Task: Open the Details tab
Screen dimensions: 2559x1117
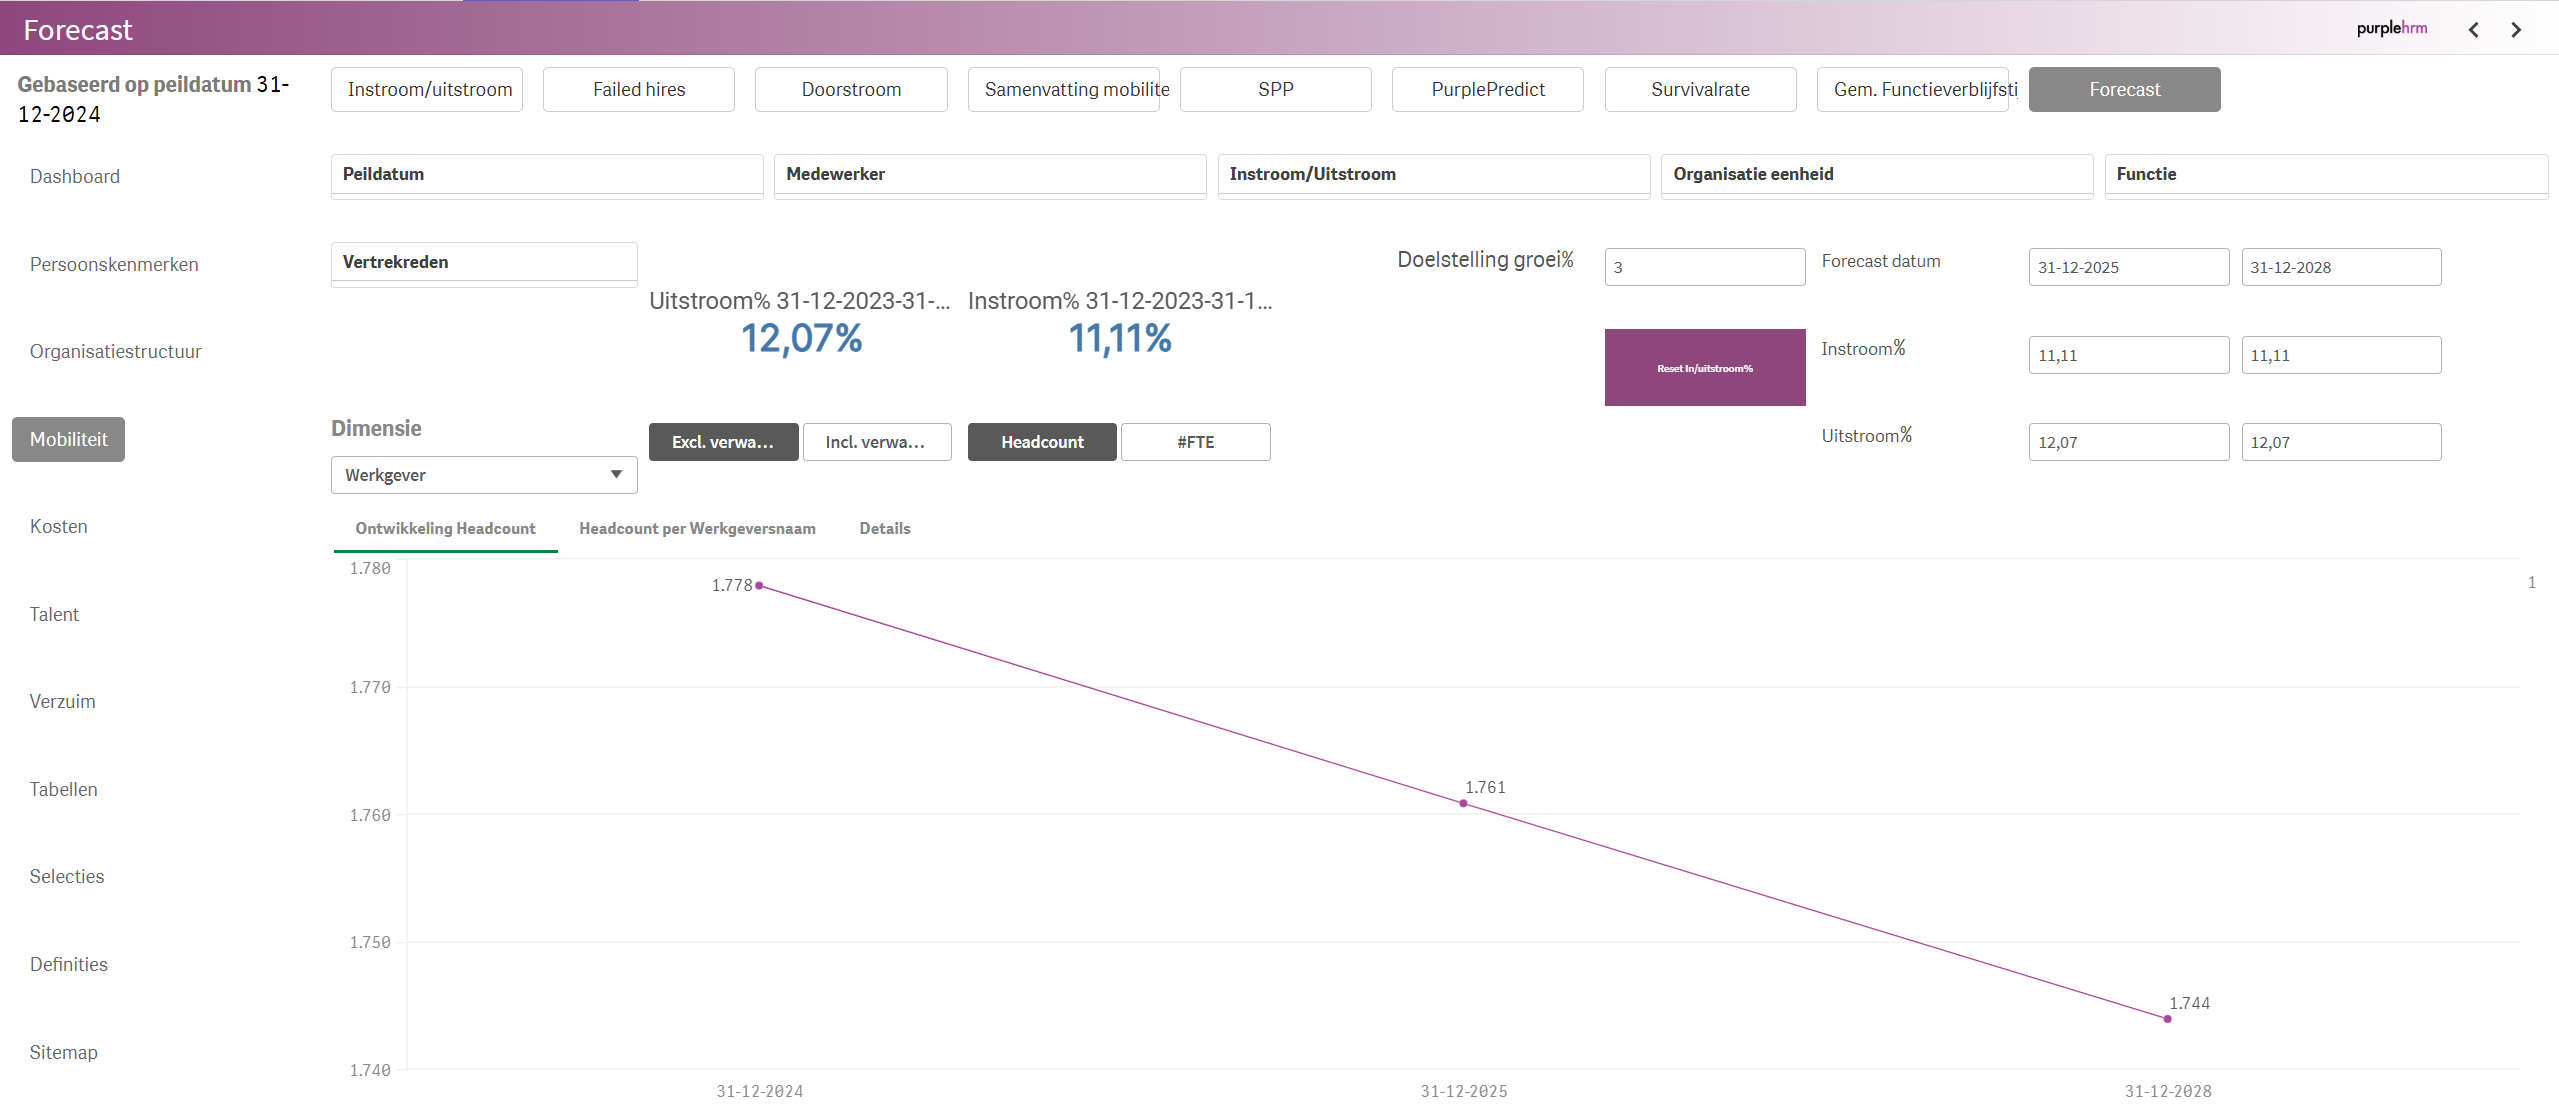Action: click(884, 529)
